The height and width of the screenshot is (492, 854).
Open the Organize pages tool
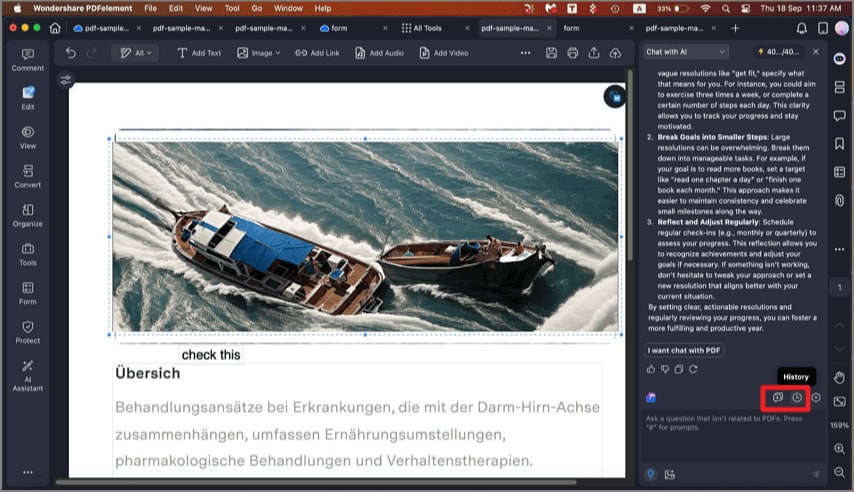(28, 215)
